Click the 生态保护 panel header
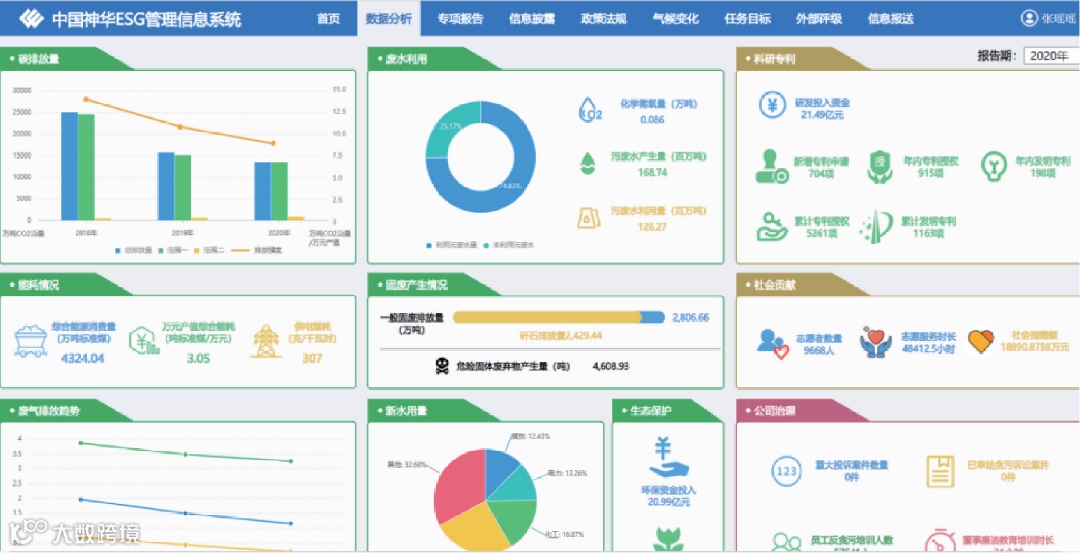 coord(667,411)
